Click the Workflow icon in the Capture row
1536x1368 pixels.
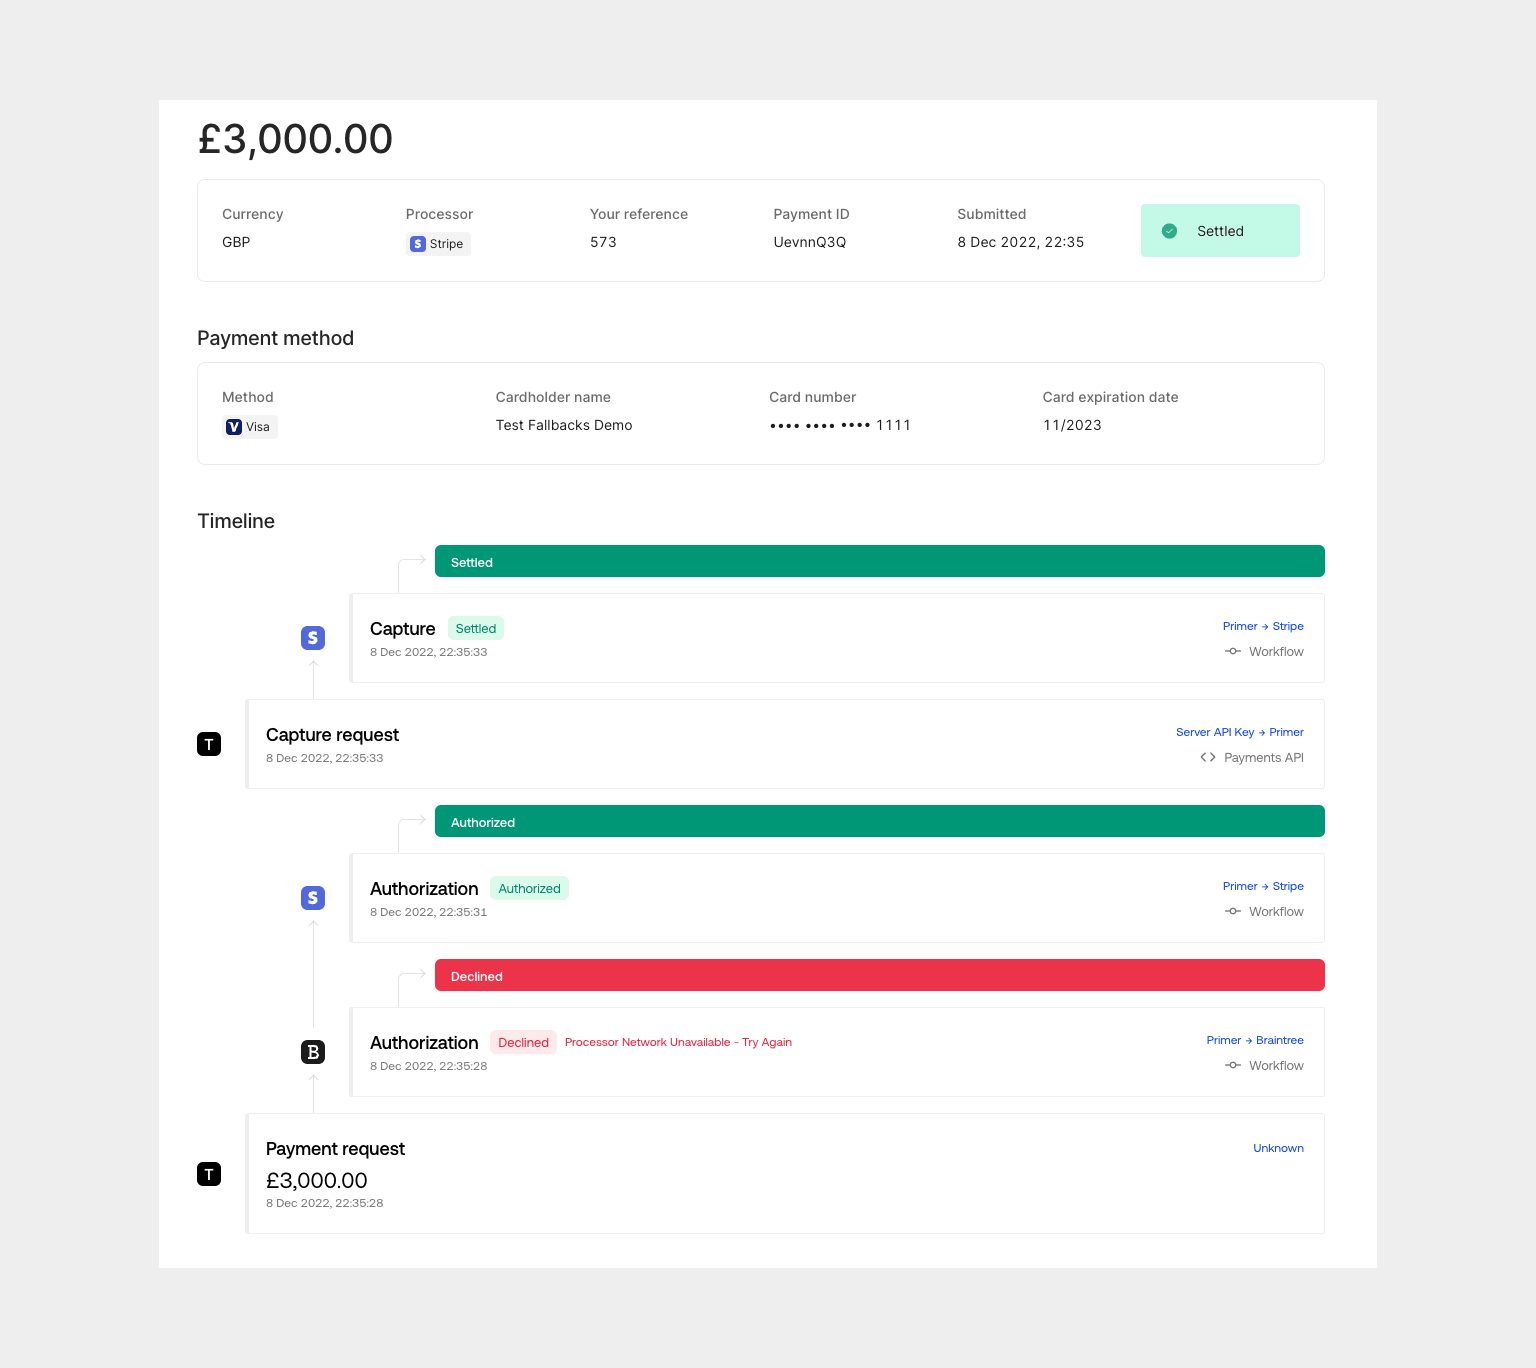pyautogui.click(x=1233, y=652)
